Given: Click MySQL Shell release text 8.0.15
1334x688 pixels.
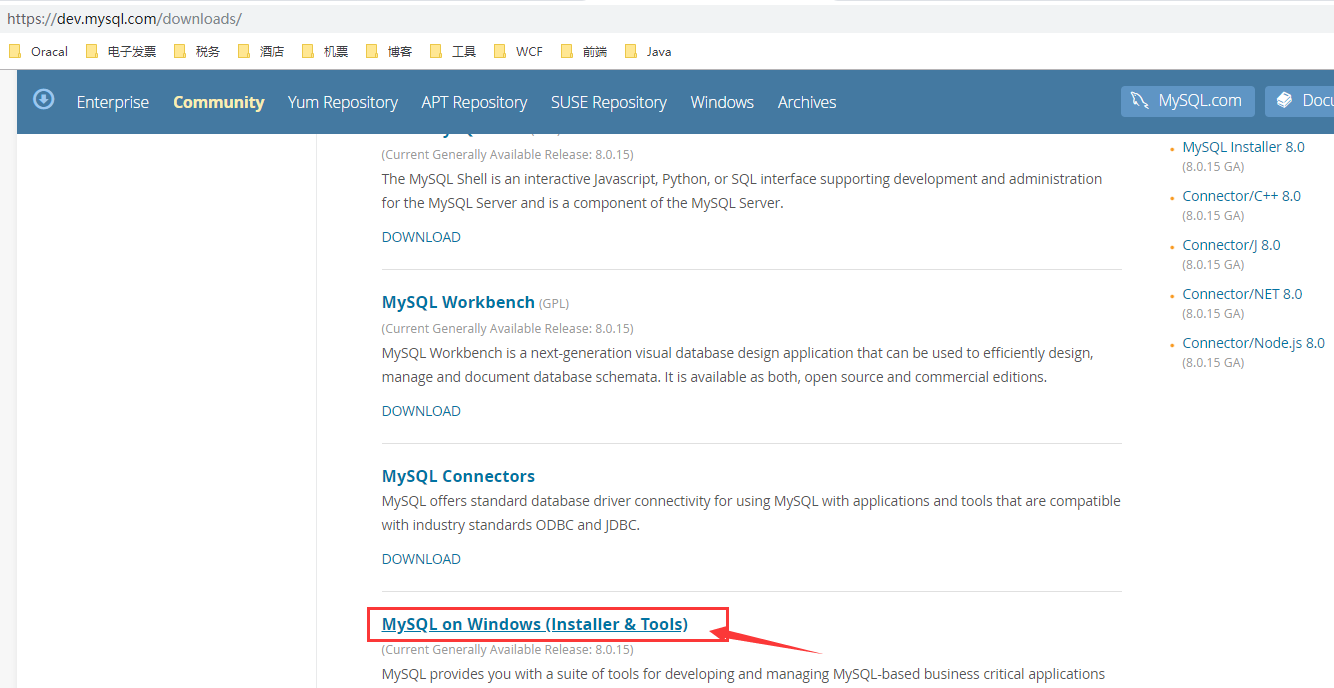Looking at the screenshot, I should [507, 155].
